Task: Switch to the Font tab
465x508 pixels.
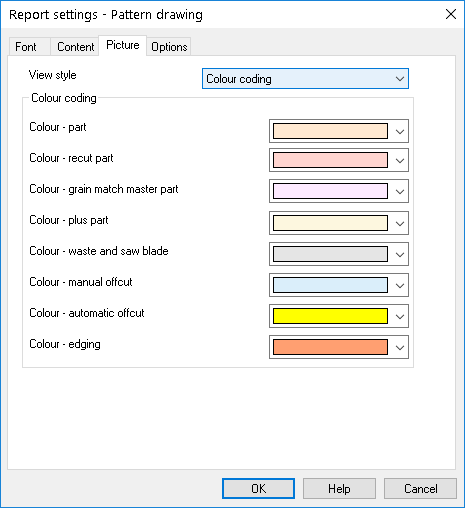Action: tap(26, 47)
